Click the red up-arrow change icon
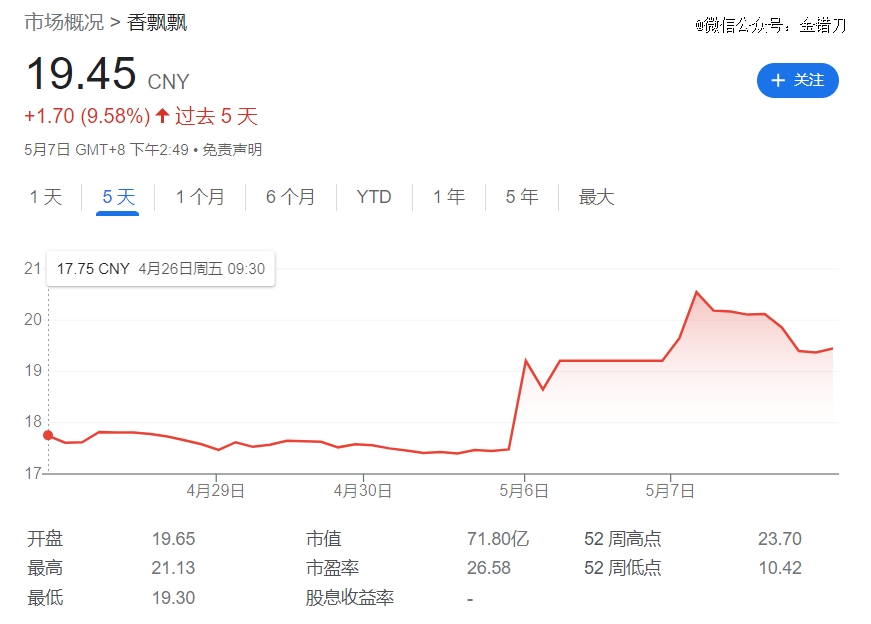The image size is (871, 624). [x=162, y=116]
